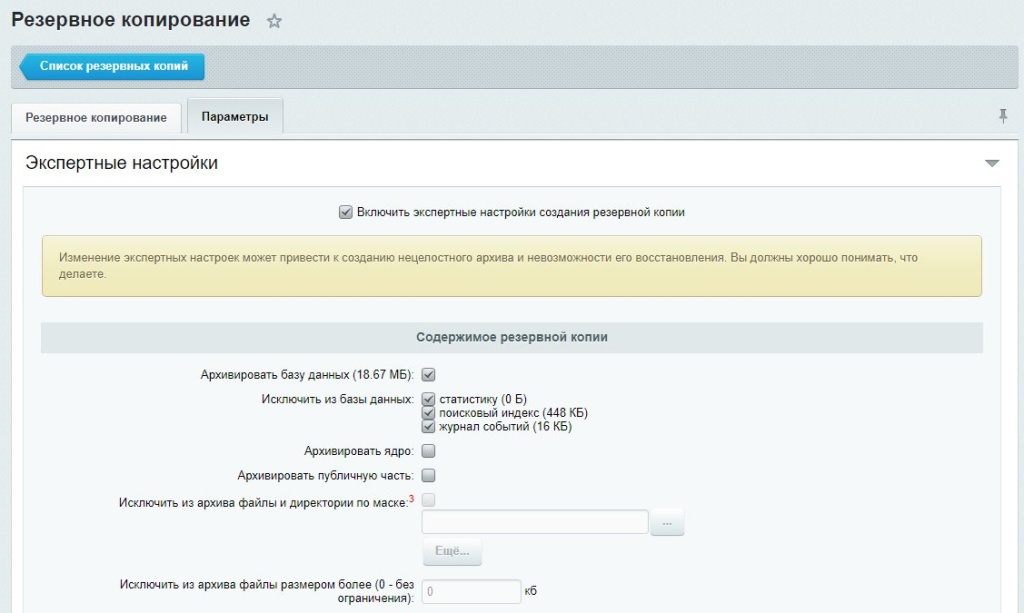Click Включить экспертные настройки label text
Viewport: 1024px width, 613px height.
520,212
